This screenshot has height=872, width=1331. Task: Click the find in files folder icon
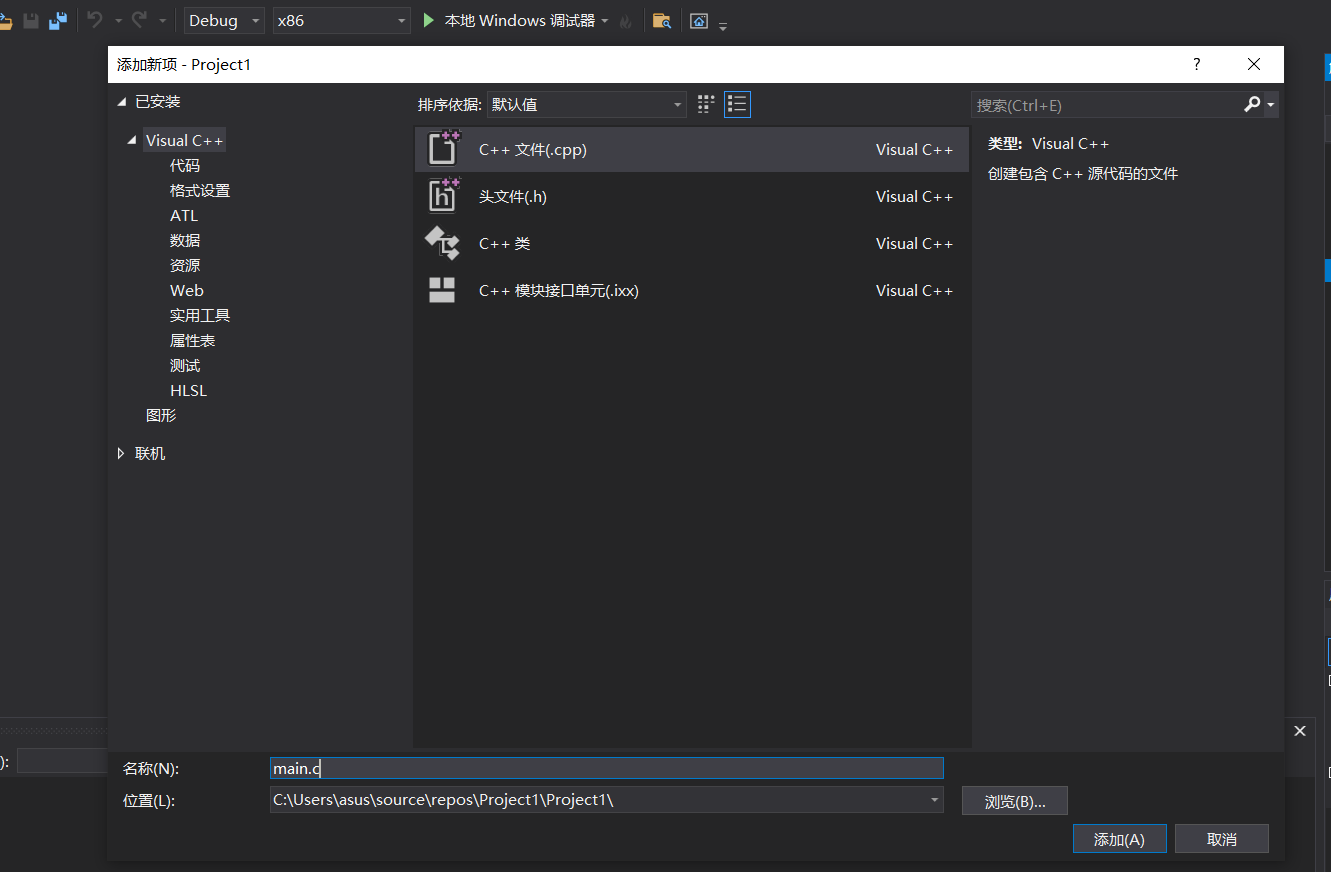click(661, 20)
